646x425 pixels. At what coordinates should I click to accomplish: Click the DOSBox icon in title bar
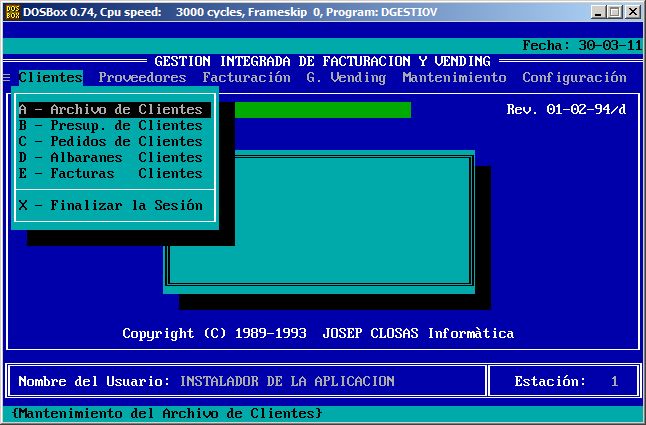[x=12, y=11]
